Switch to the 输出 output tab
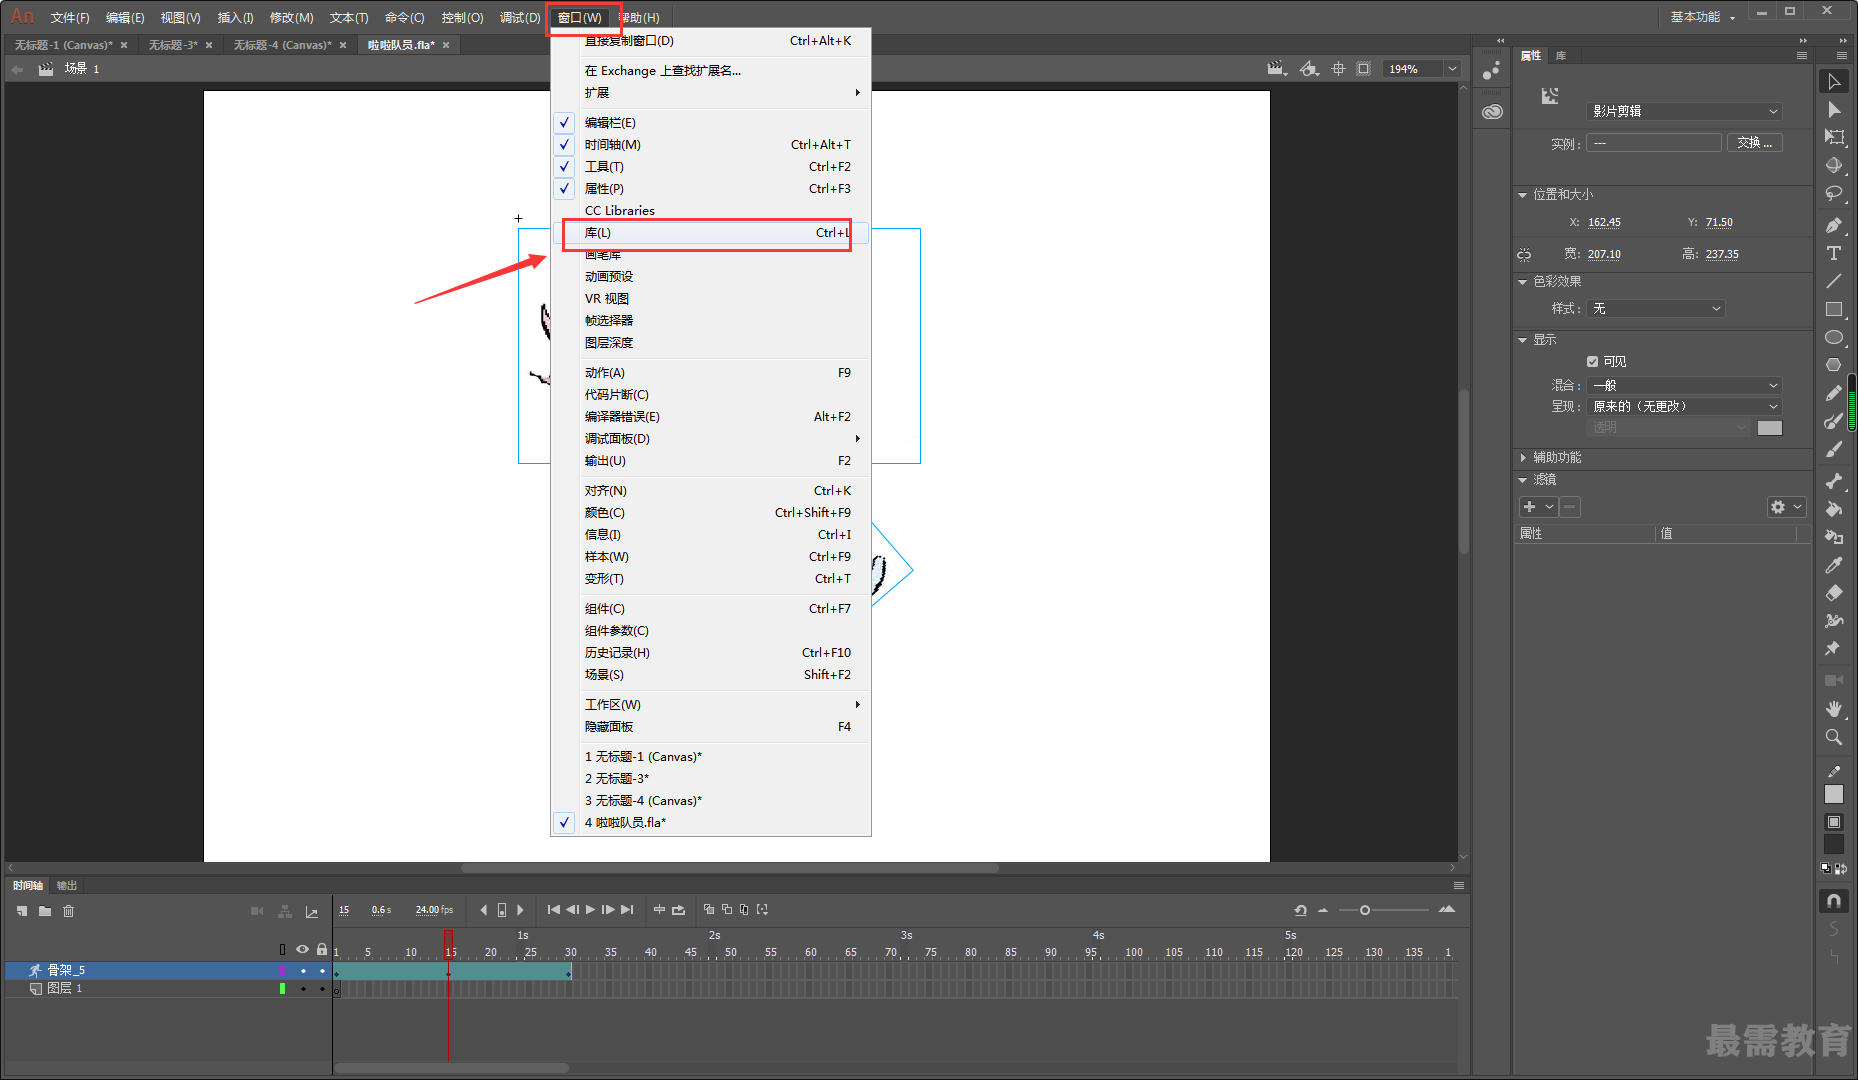 (x=67, y=886)
